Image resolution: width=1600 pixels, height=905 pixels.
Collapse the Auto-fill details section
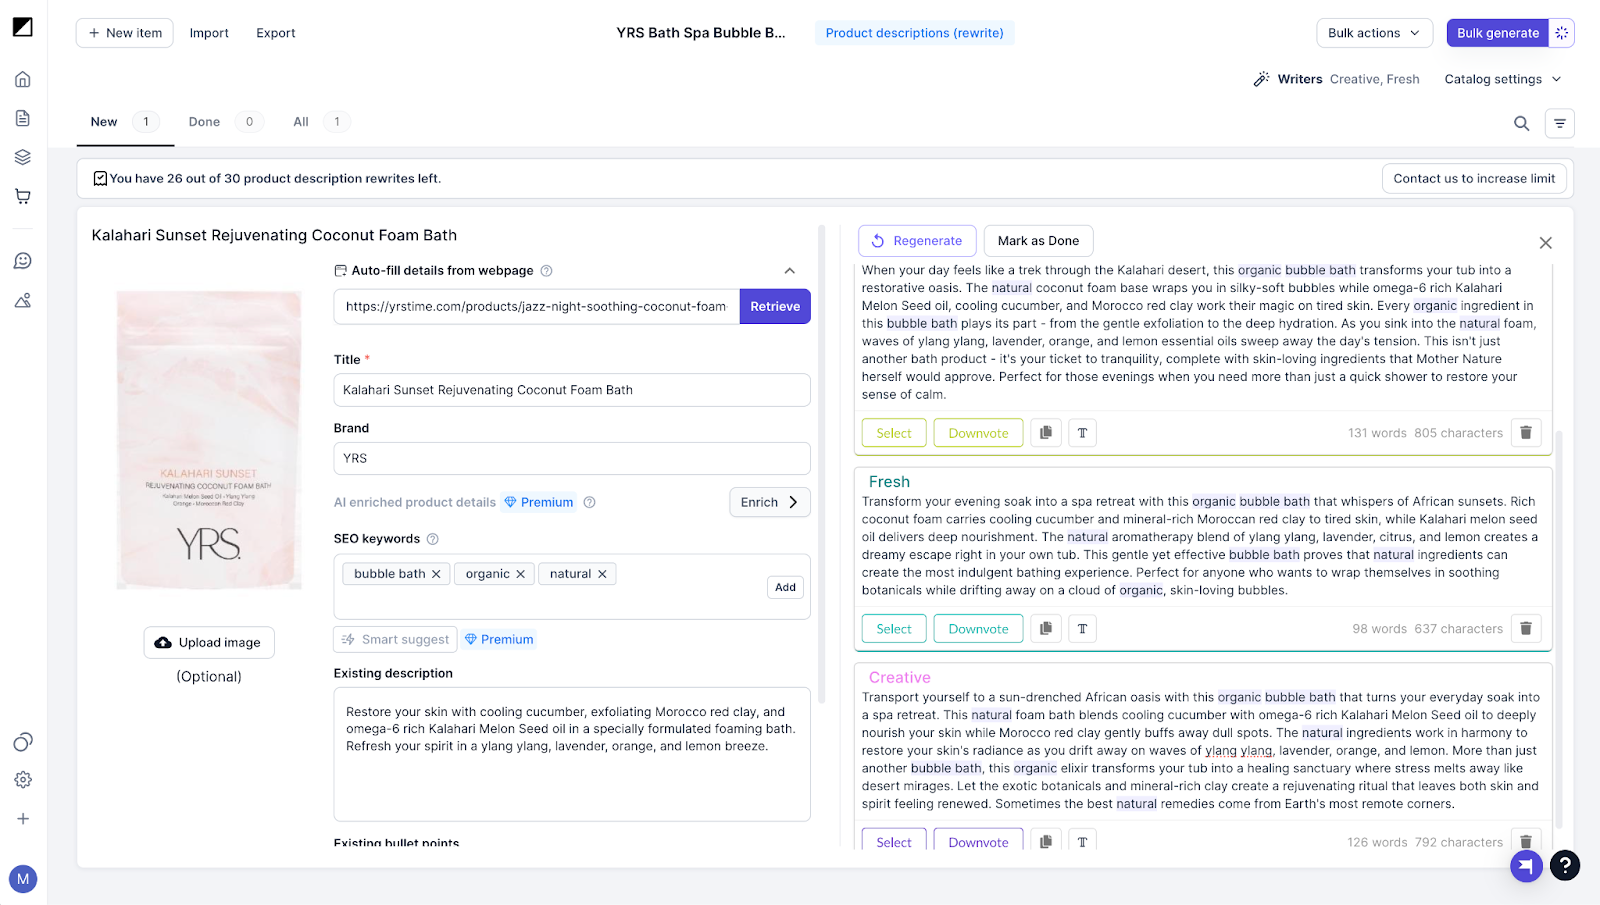coord(789,271)
